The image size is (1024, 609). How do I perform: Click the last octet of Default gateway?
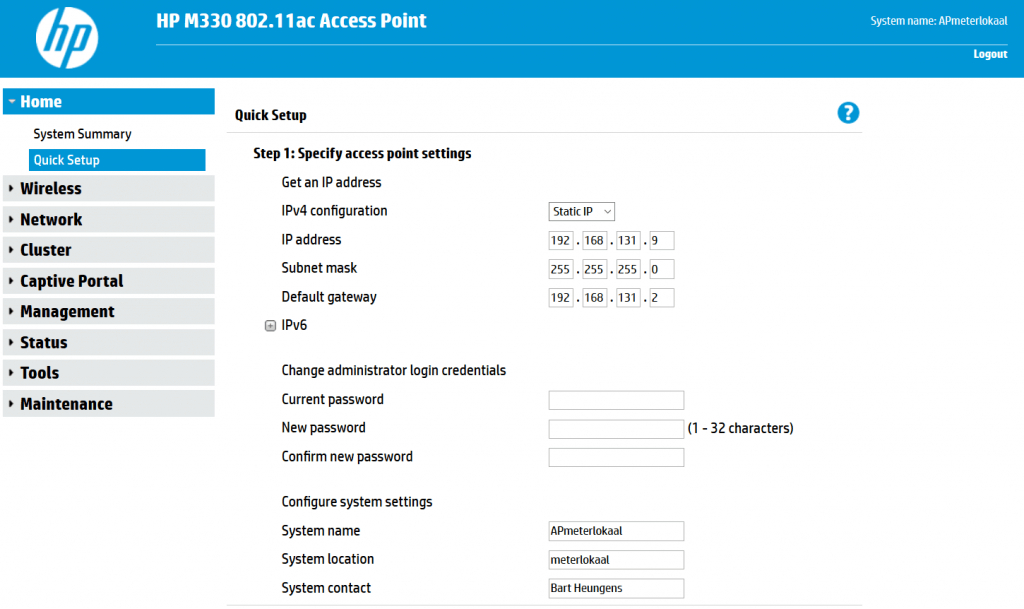pyautogui.click(x=662, y=298)
